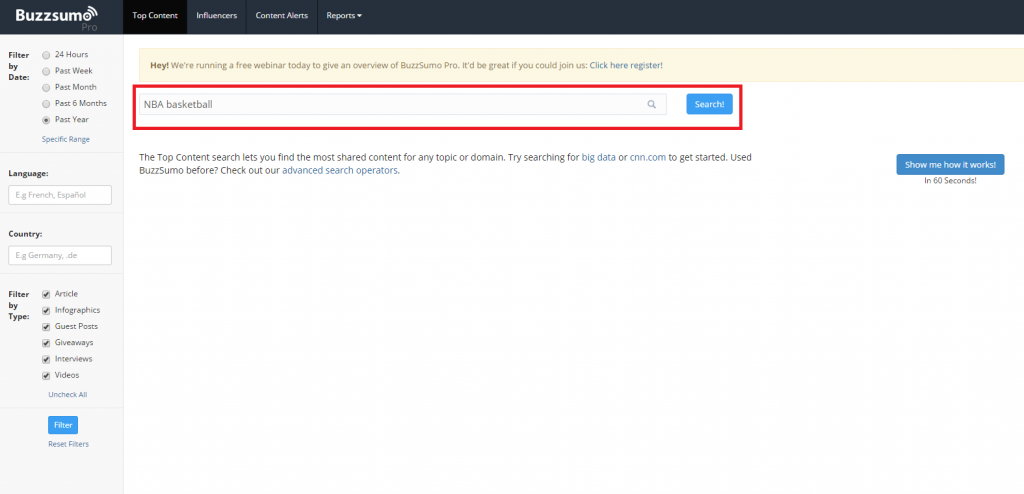This screenshot has height=494, width=1024.
Task: Toggle the Interviews checkbox
Action: click(46, 359)
